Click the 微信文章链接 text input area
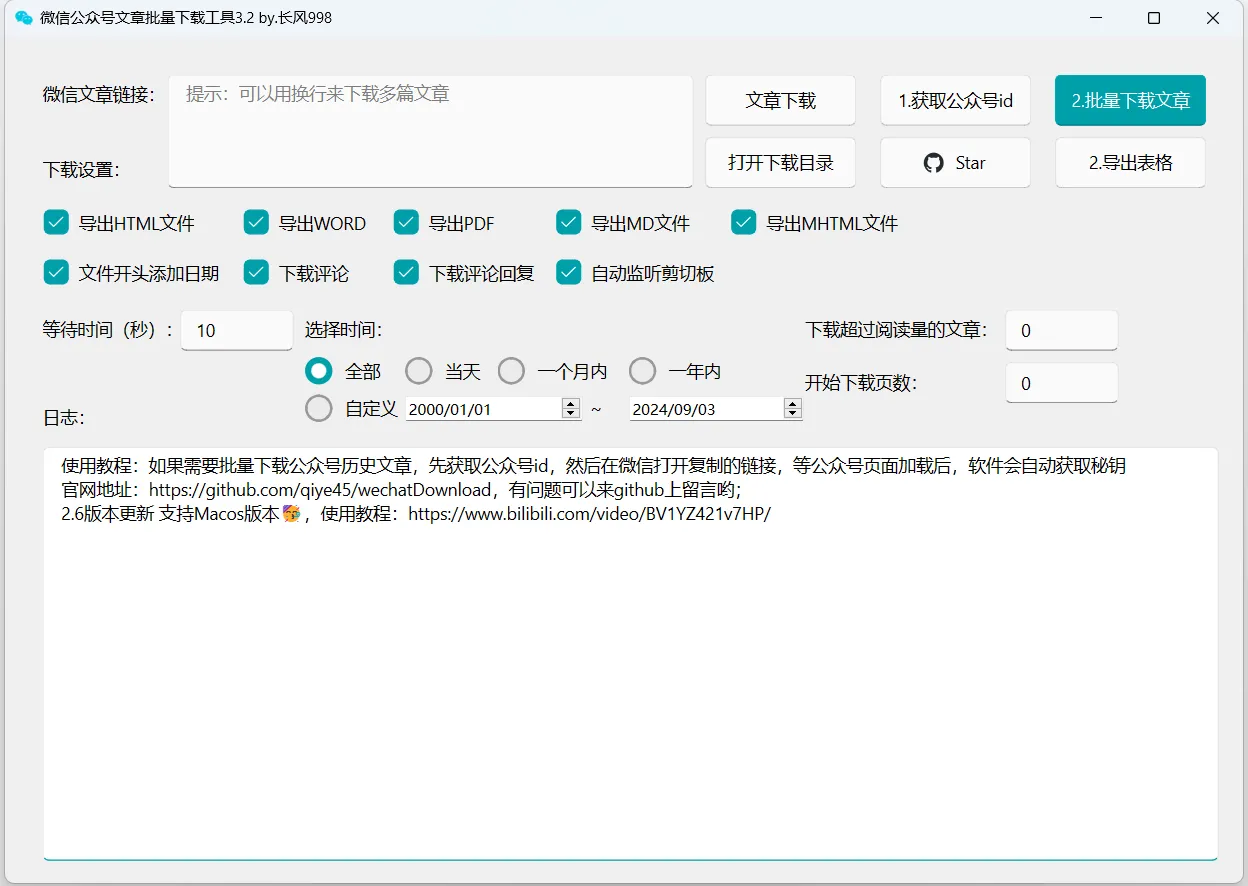The height and width of the screenshot is (886, 1248). 430,131
